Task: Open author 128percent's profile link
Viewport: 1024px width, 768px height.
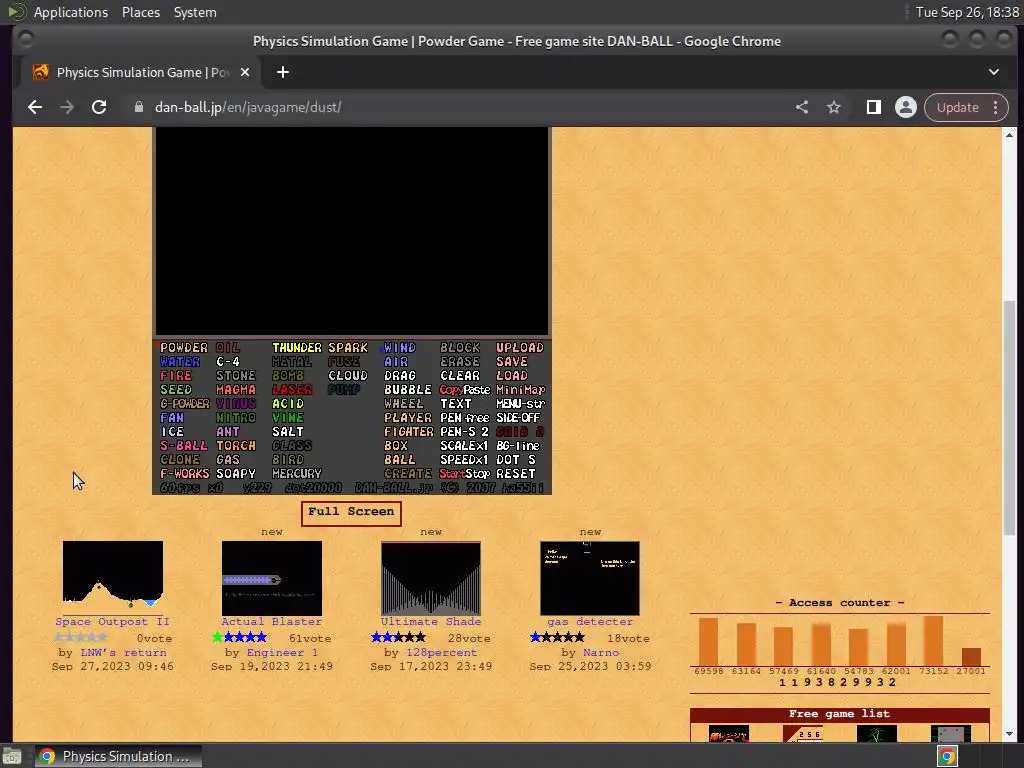Action: click(x=441, y=652)
